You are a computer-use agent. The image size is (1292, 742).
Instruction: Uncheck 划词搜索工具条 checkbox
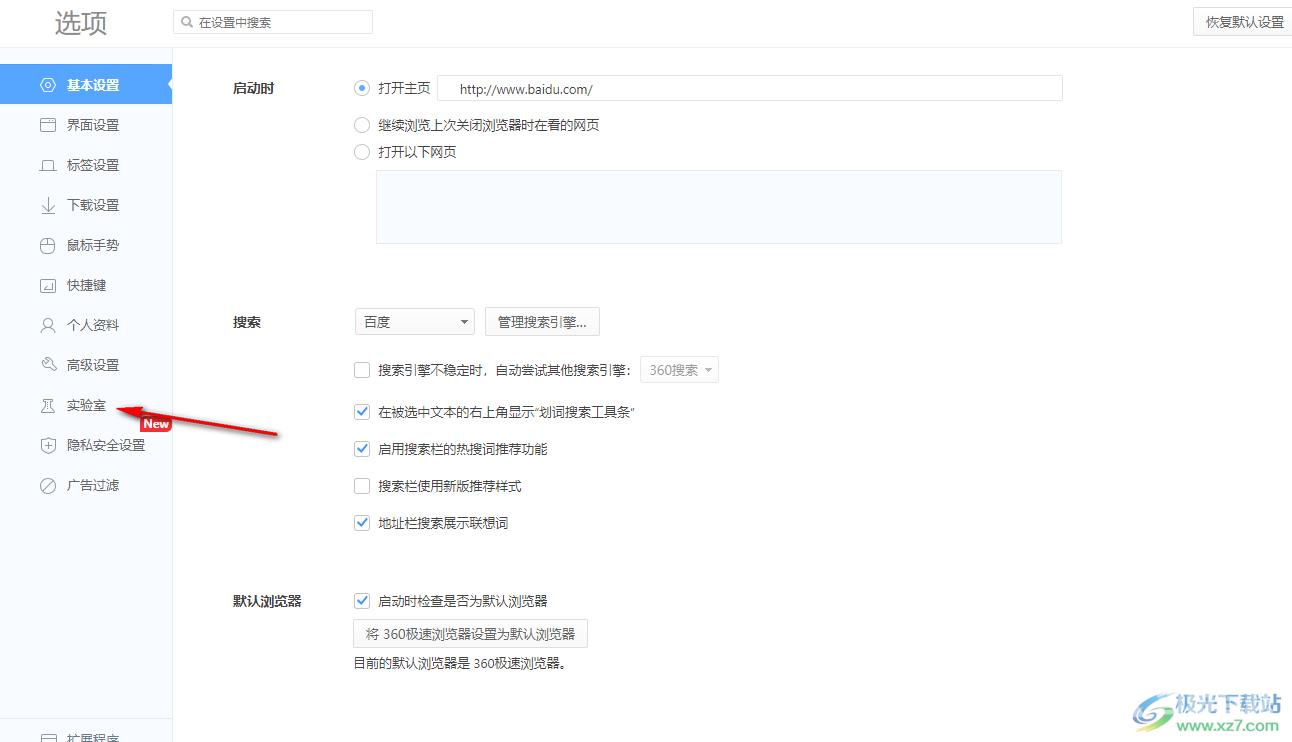point(362,411)
